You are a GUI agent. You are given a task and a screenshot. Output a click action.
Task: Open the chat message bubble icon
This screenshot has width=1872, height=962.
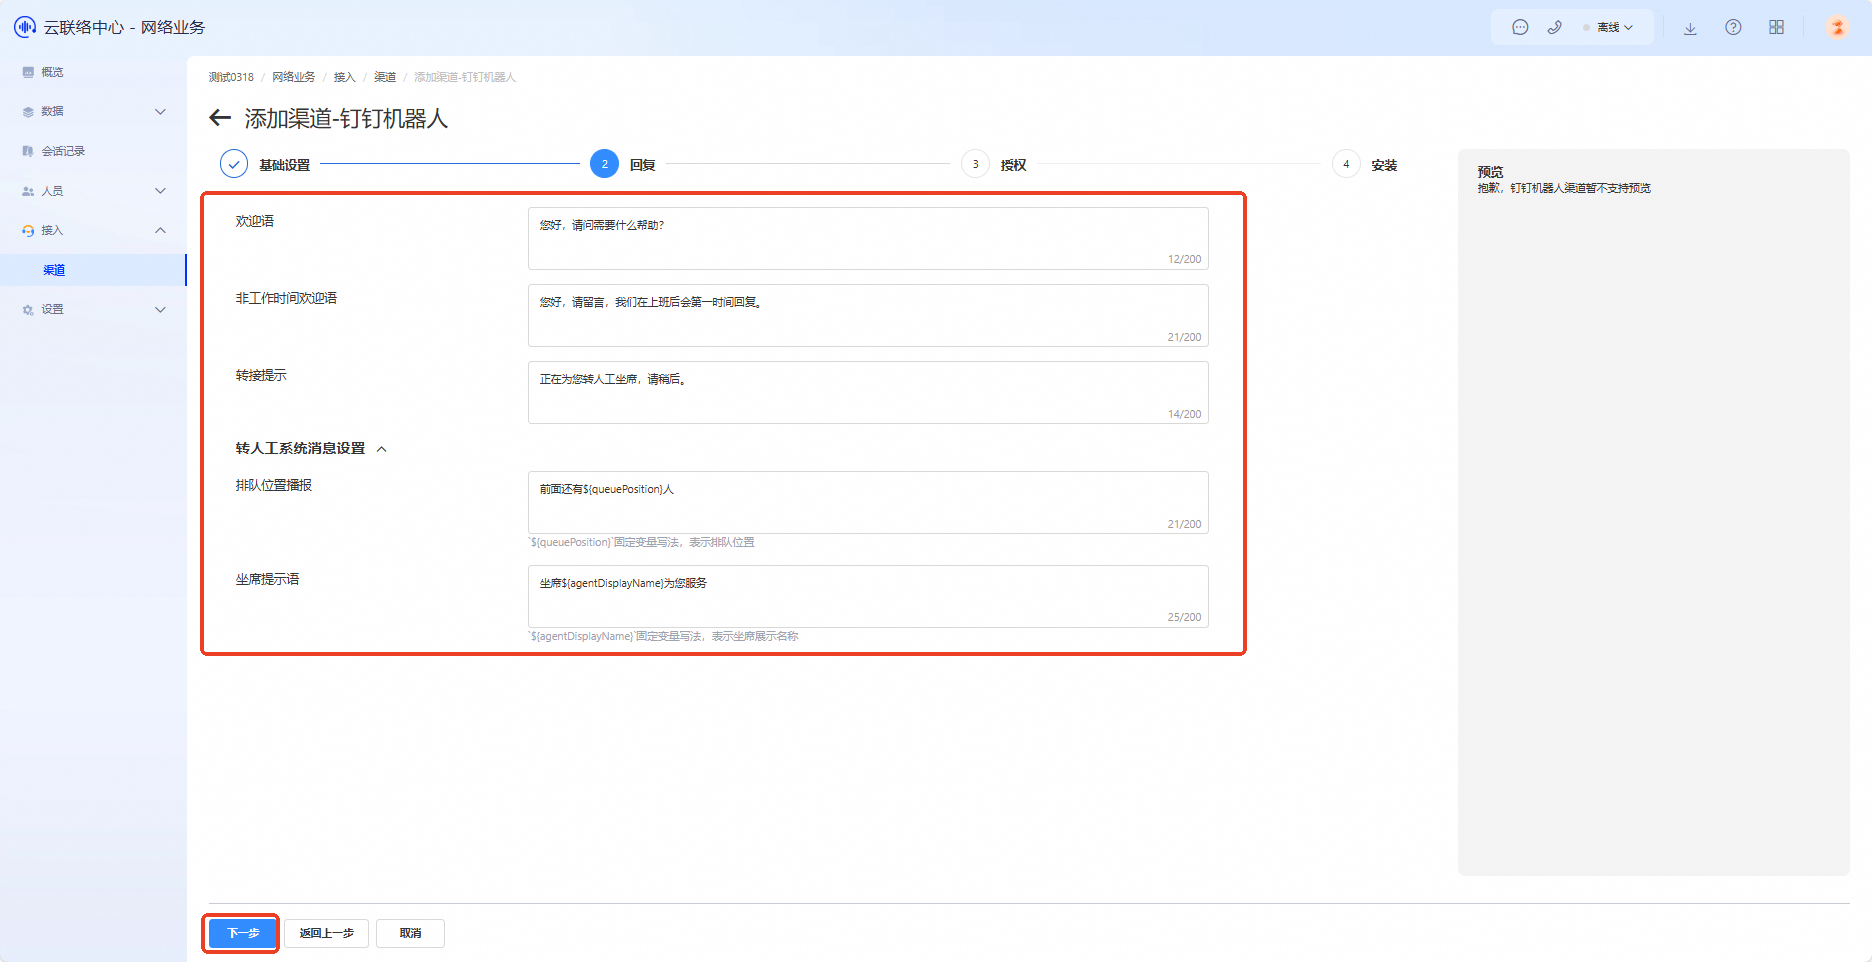1520,27
